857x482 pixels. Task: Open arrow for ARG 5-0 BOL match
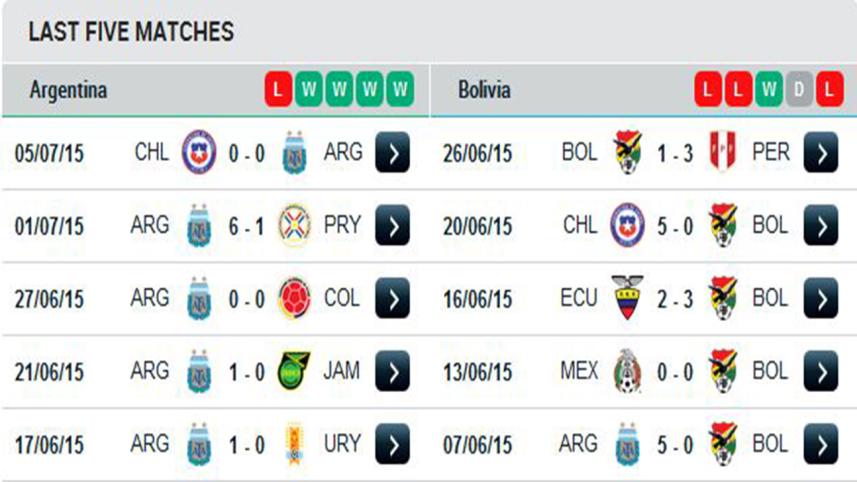pos(820,444)
